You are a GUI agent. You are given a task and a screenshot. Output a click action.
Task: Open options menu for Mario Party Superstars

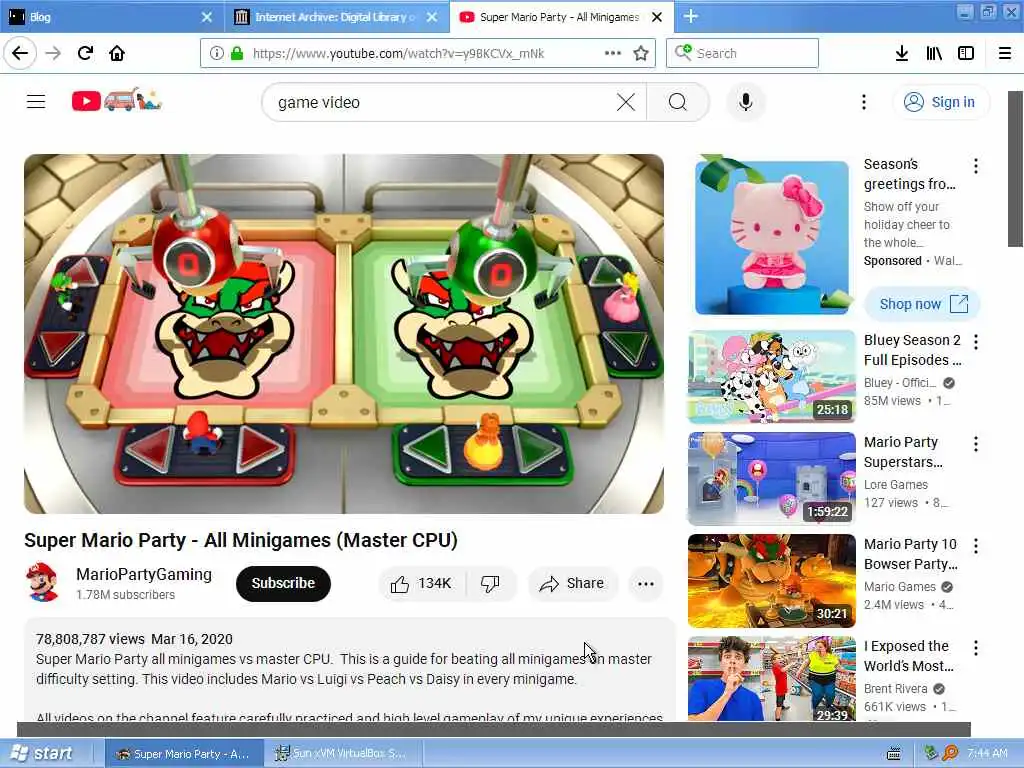(x=976, y=444)
